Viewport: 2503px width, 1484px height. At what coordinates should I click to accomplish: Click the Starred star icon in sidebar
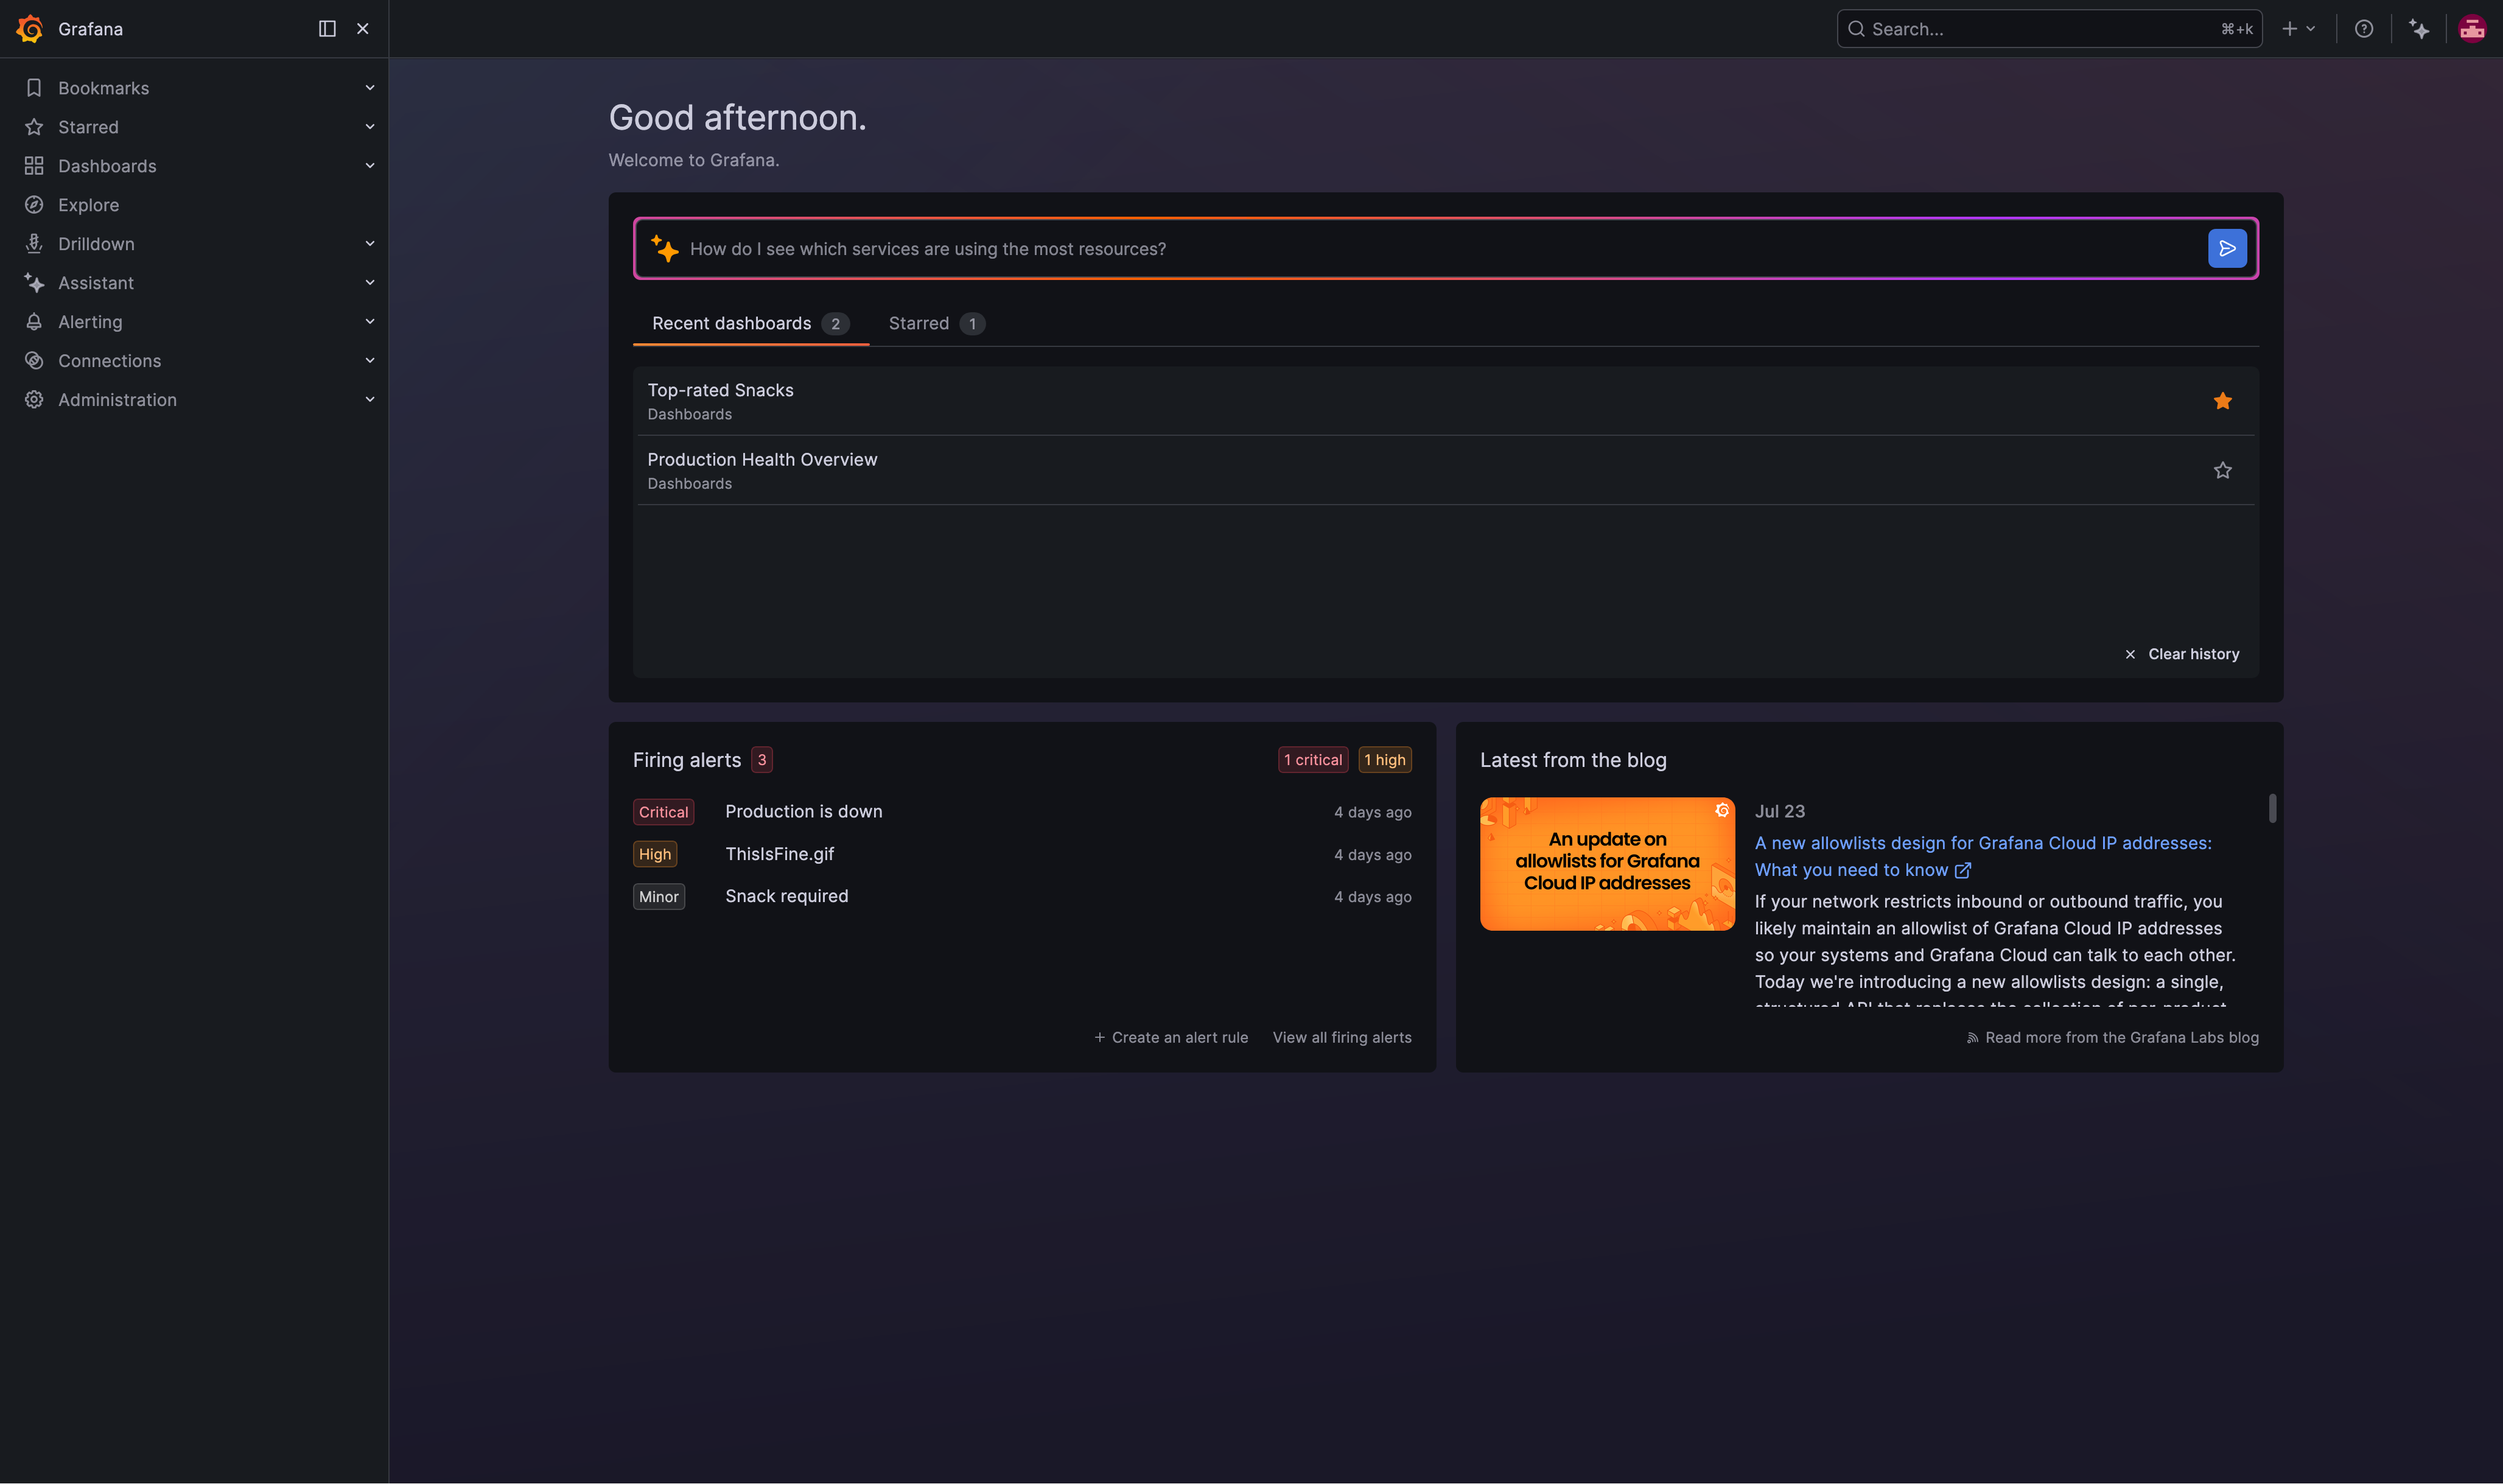34,127
